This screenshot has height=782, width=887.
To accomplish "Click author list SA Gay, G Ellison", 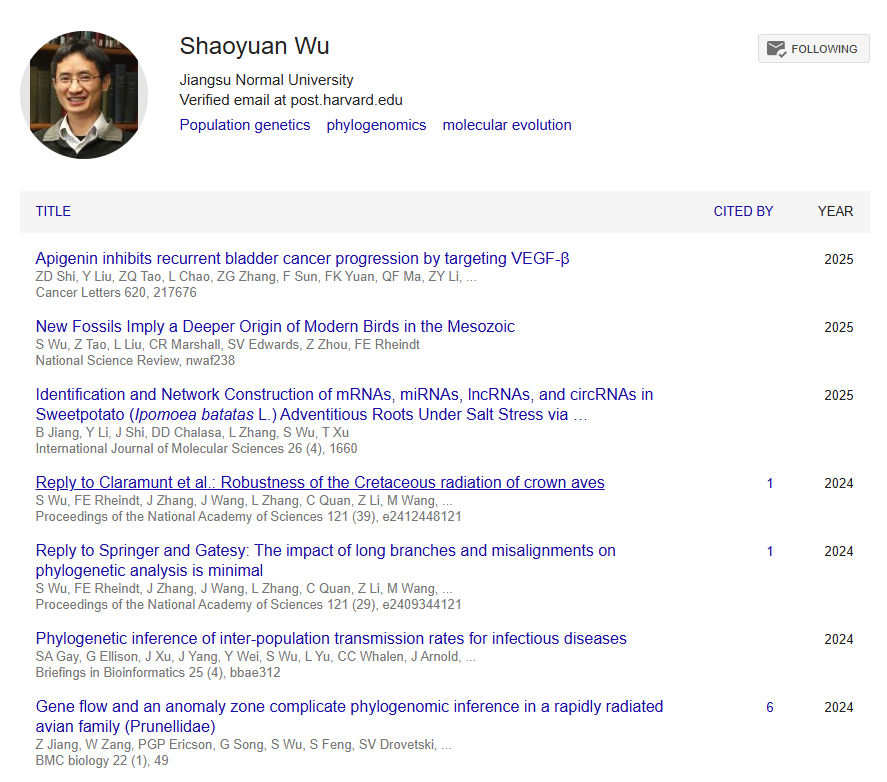I will click(256, 656).
